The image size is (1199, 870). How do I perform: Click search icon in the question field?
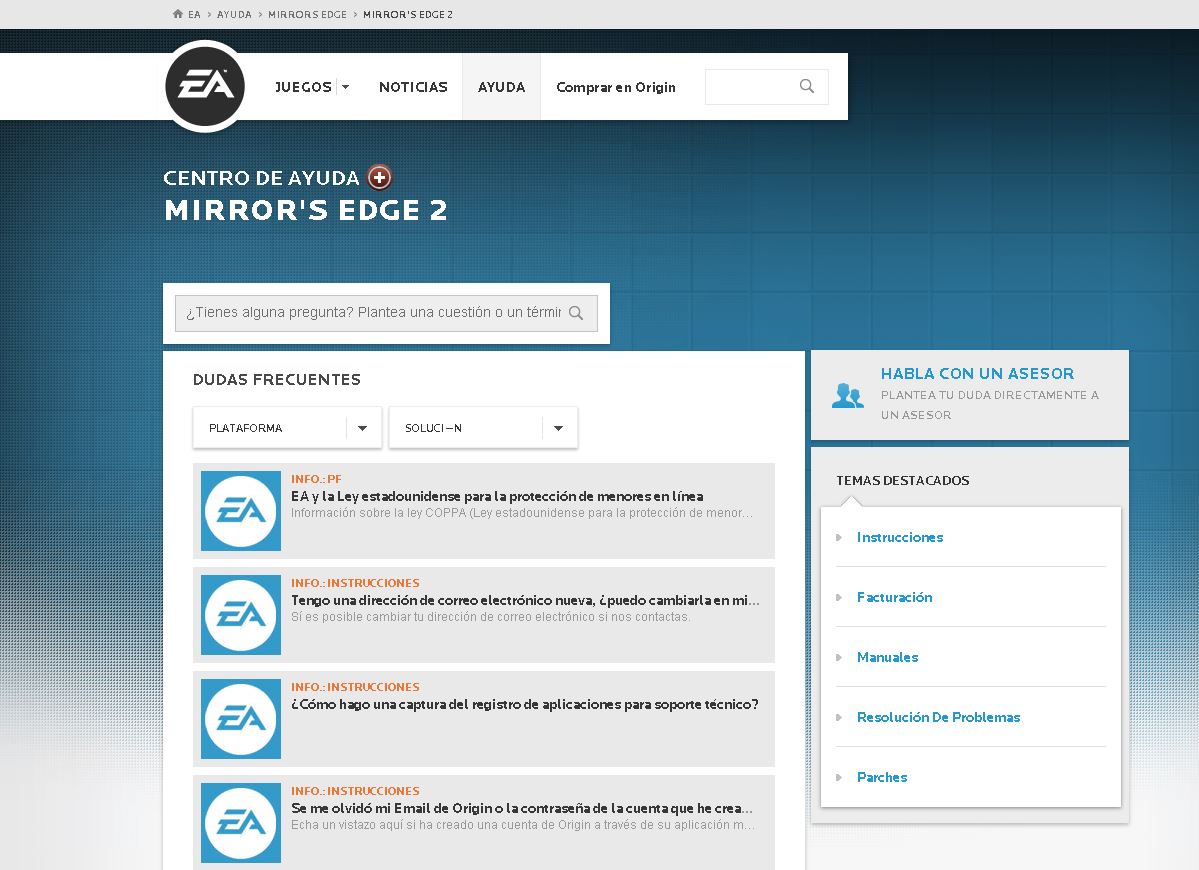pyautogui.click(x=576, y=313)
